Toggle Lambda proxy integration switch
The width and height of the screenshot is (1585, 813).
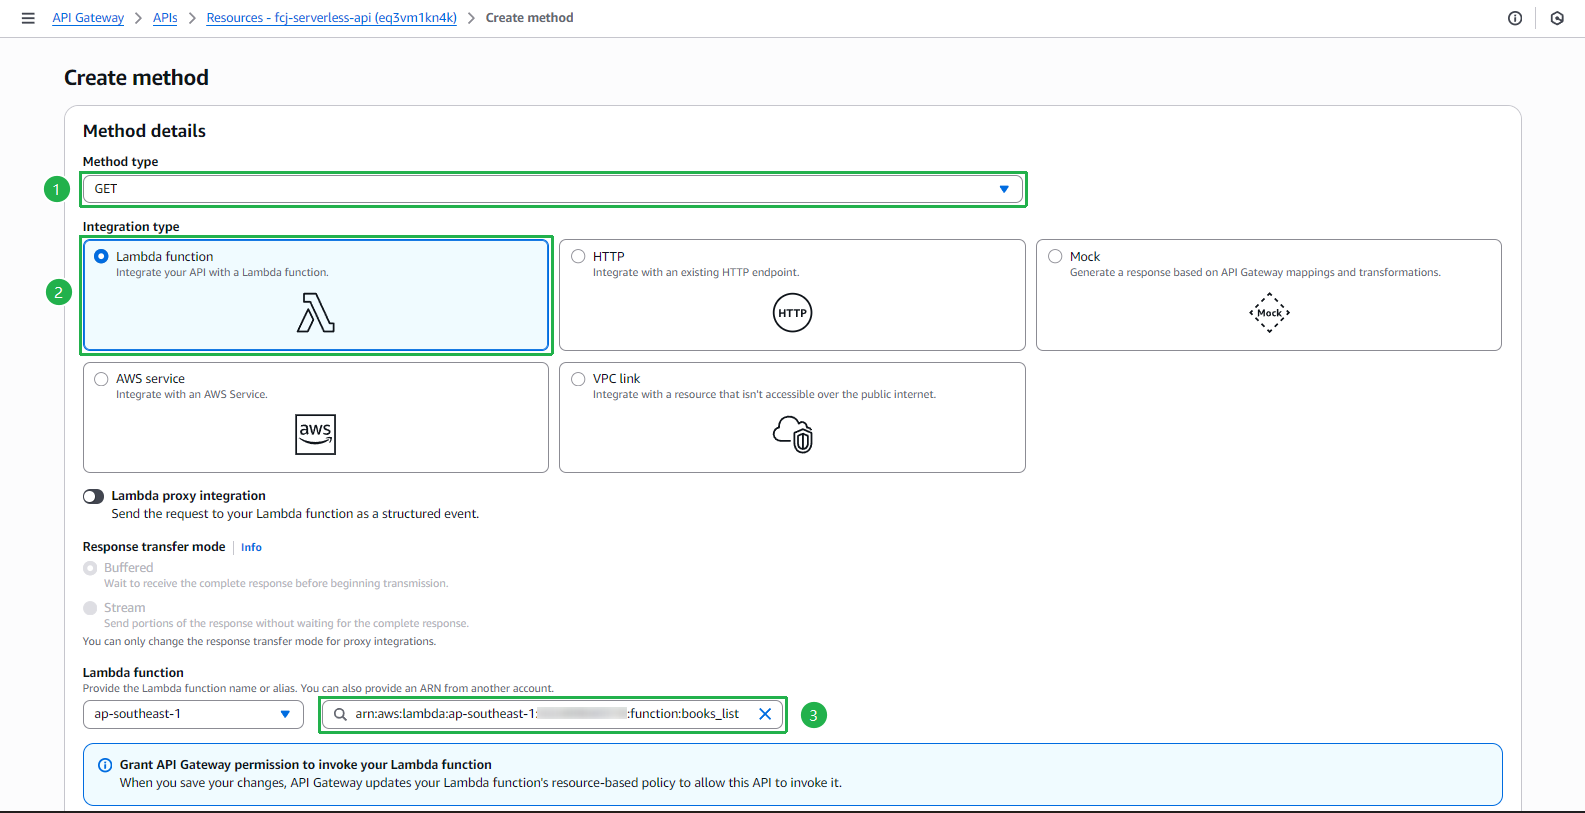pyautogui.click(x=94, y=496)
